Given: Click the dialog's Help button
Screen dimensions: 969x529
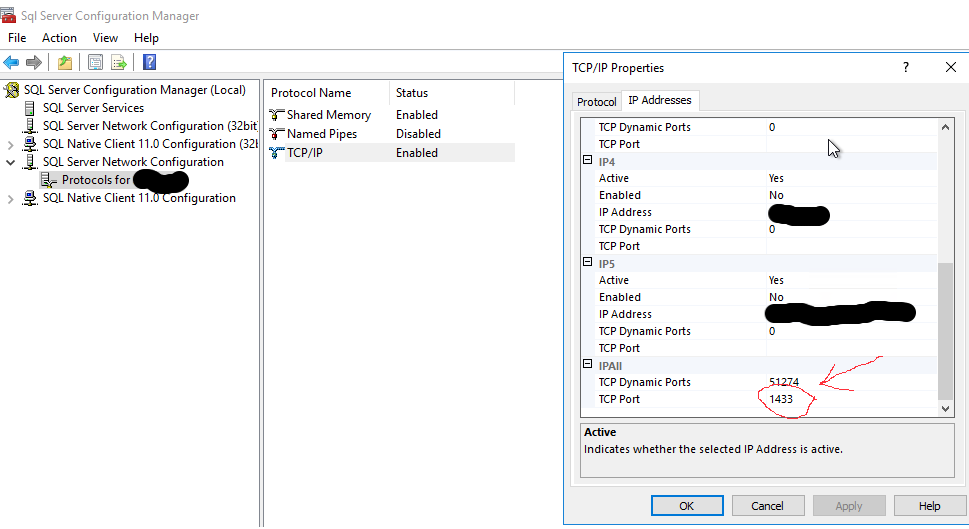Looking at the screenshot, I should 929,506.
